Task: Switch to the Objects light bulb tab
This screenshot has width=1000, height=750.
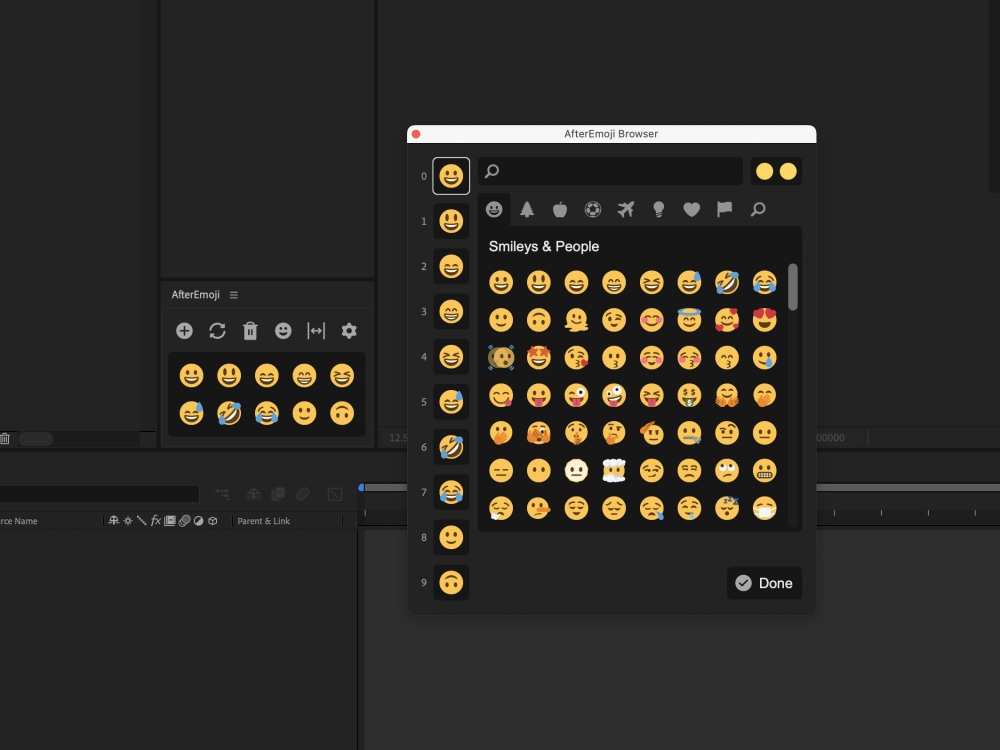Action: [x=659, y=209]
